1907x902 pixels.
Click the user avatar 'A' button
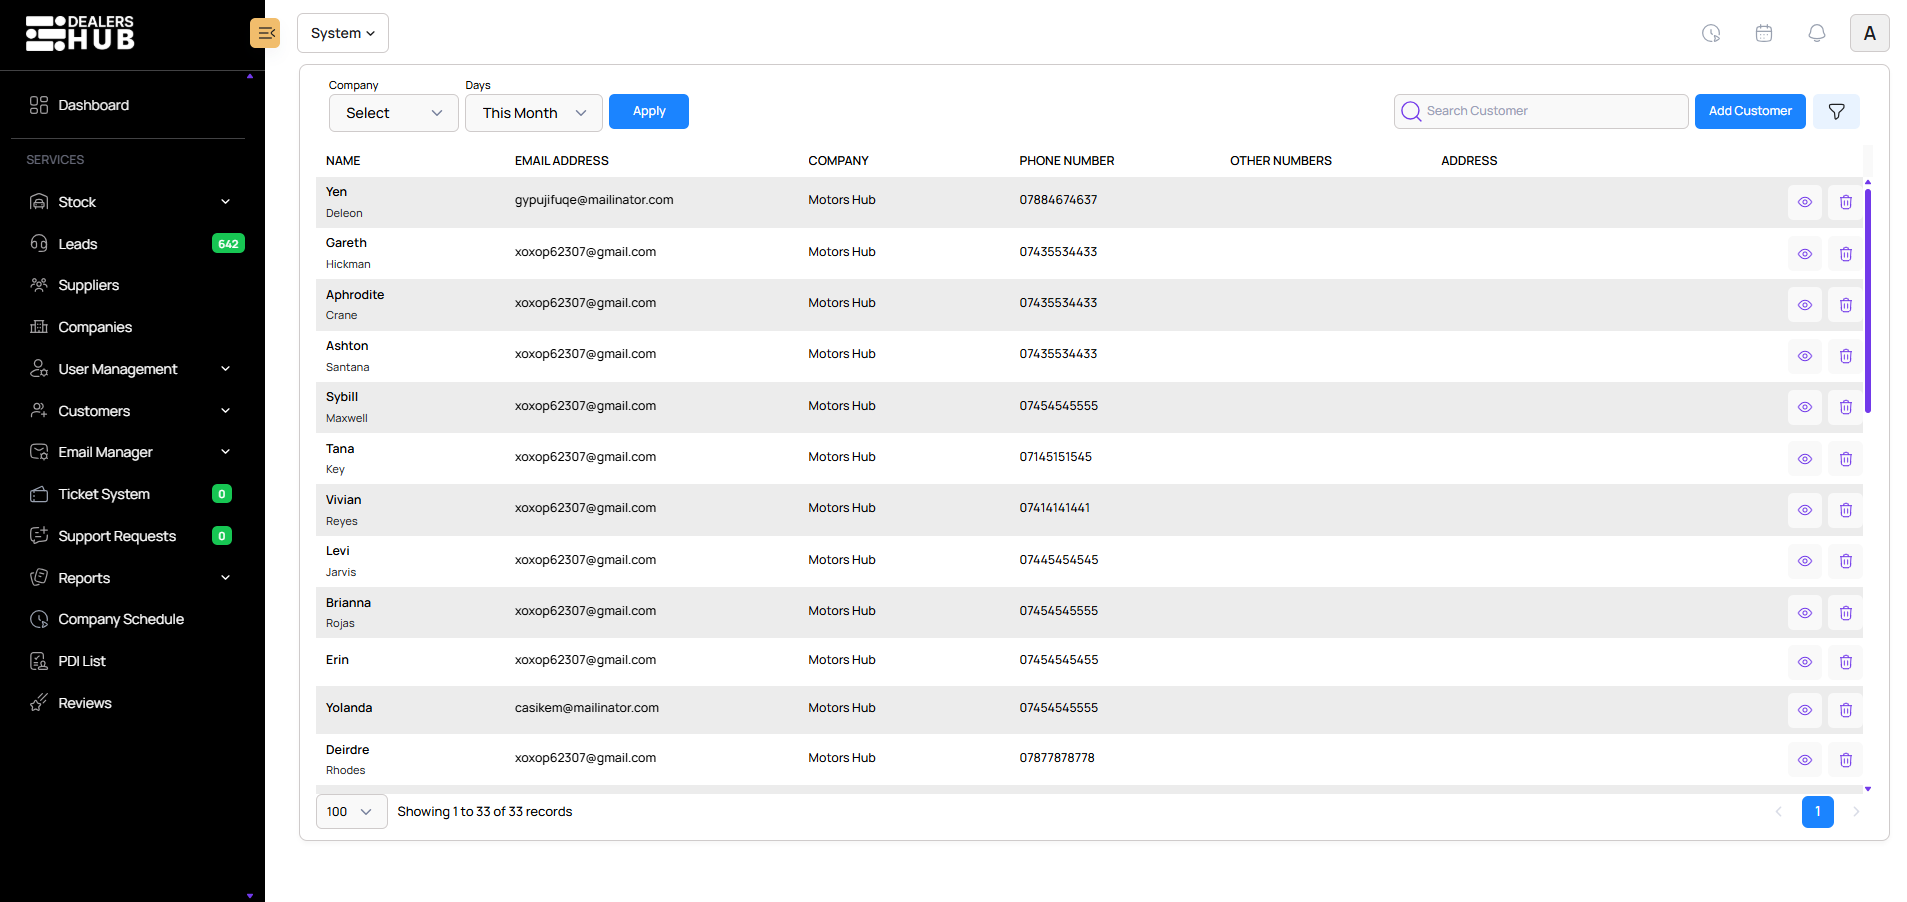click(x=1869, y=33)
